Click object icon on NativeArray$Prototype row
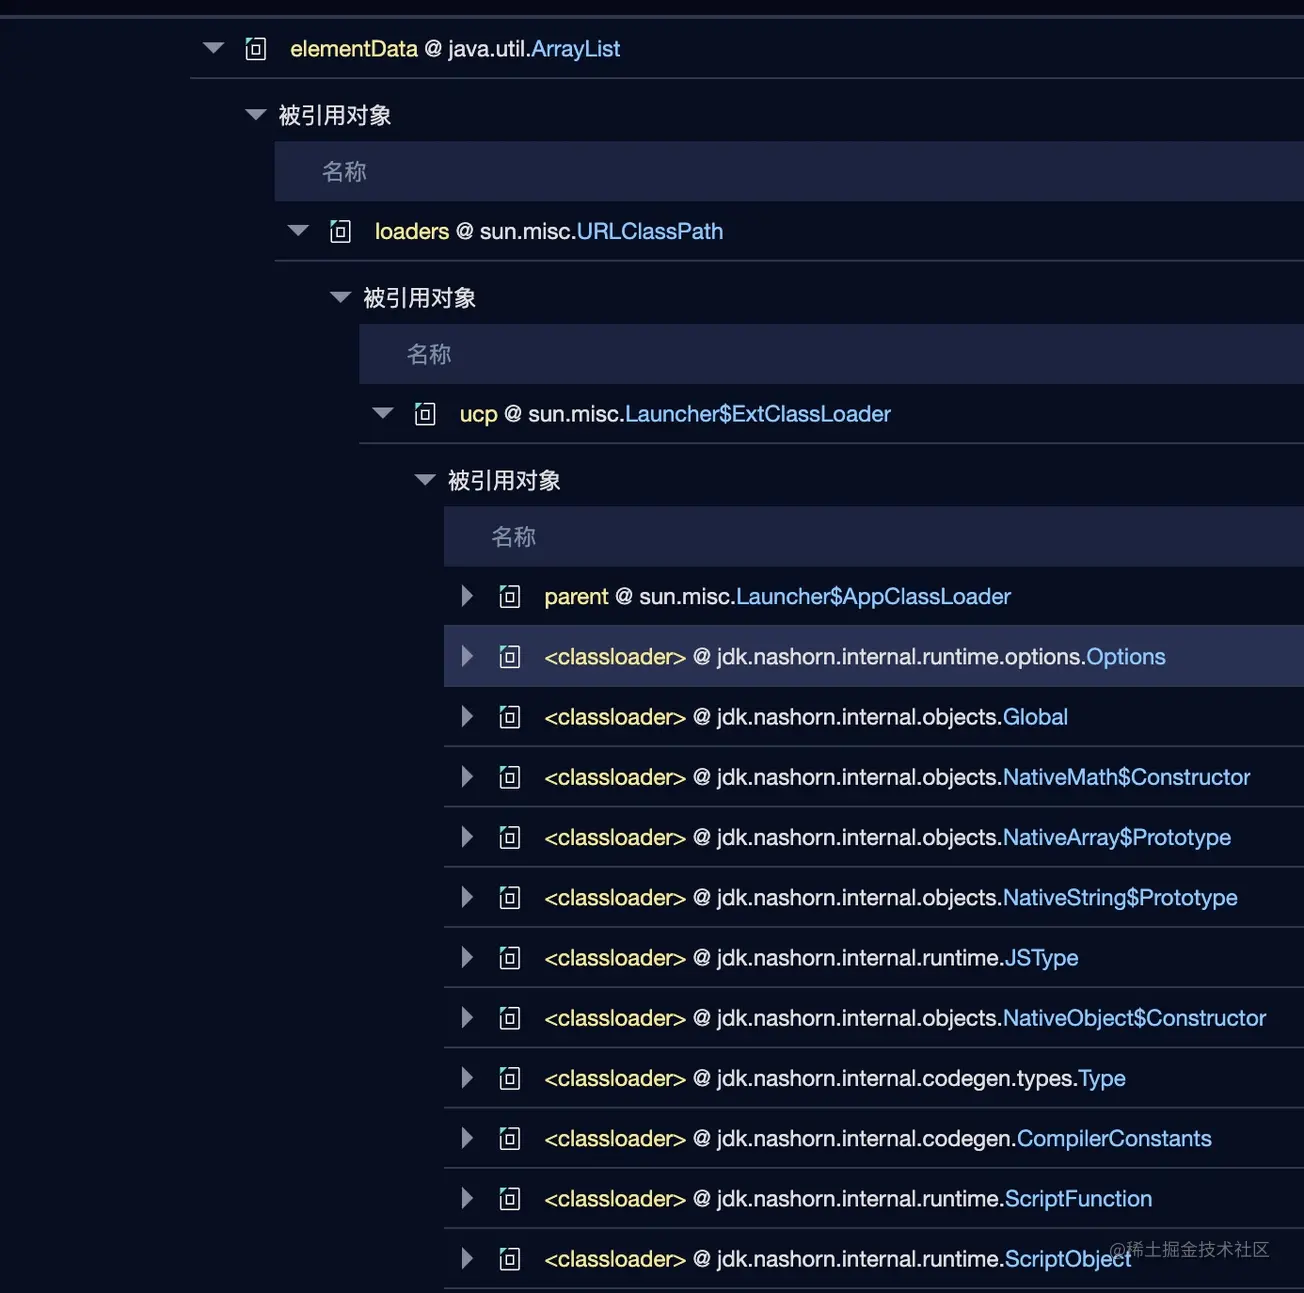1304x1293 pixels. pyautogui.click(x=510, y=838)
